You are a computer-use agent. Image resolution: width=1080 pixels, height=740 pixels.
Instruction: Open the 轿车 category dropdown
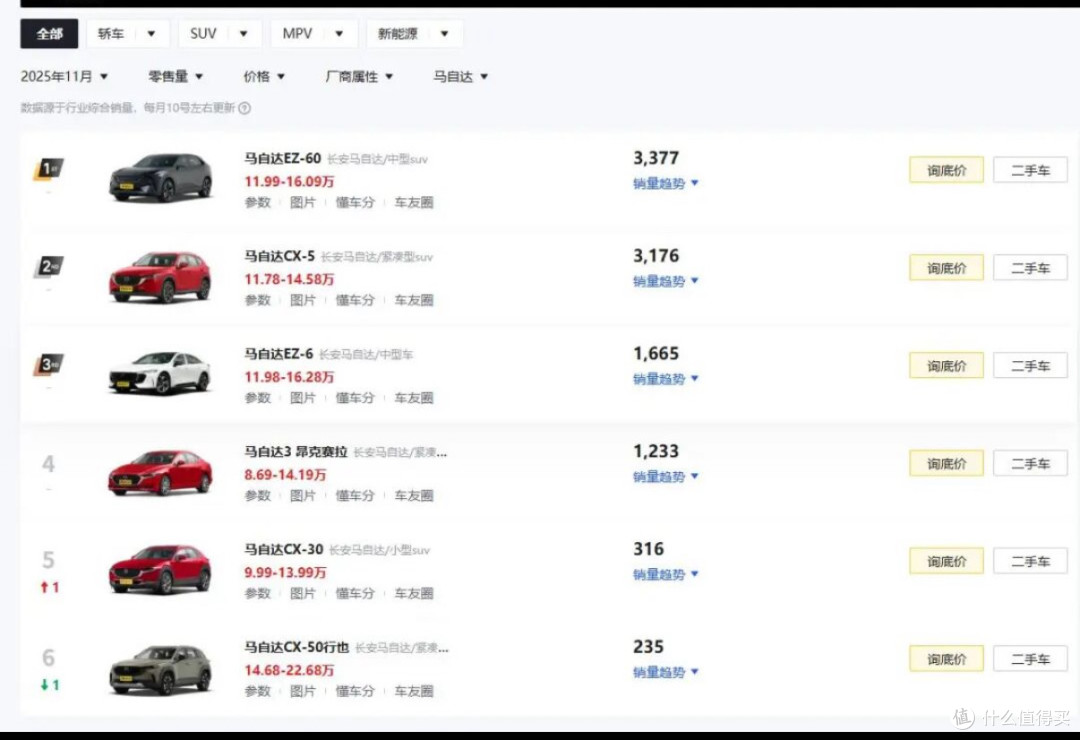(128, 34)
